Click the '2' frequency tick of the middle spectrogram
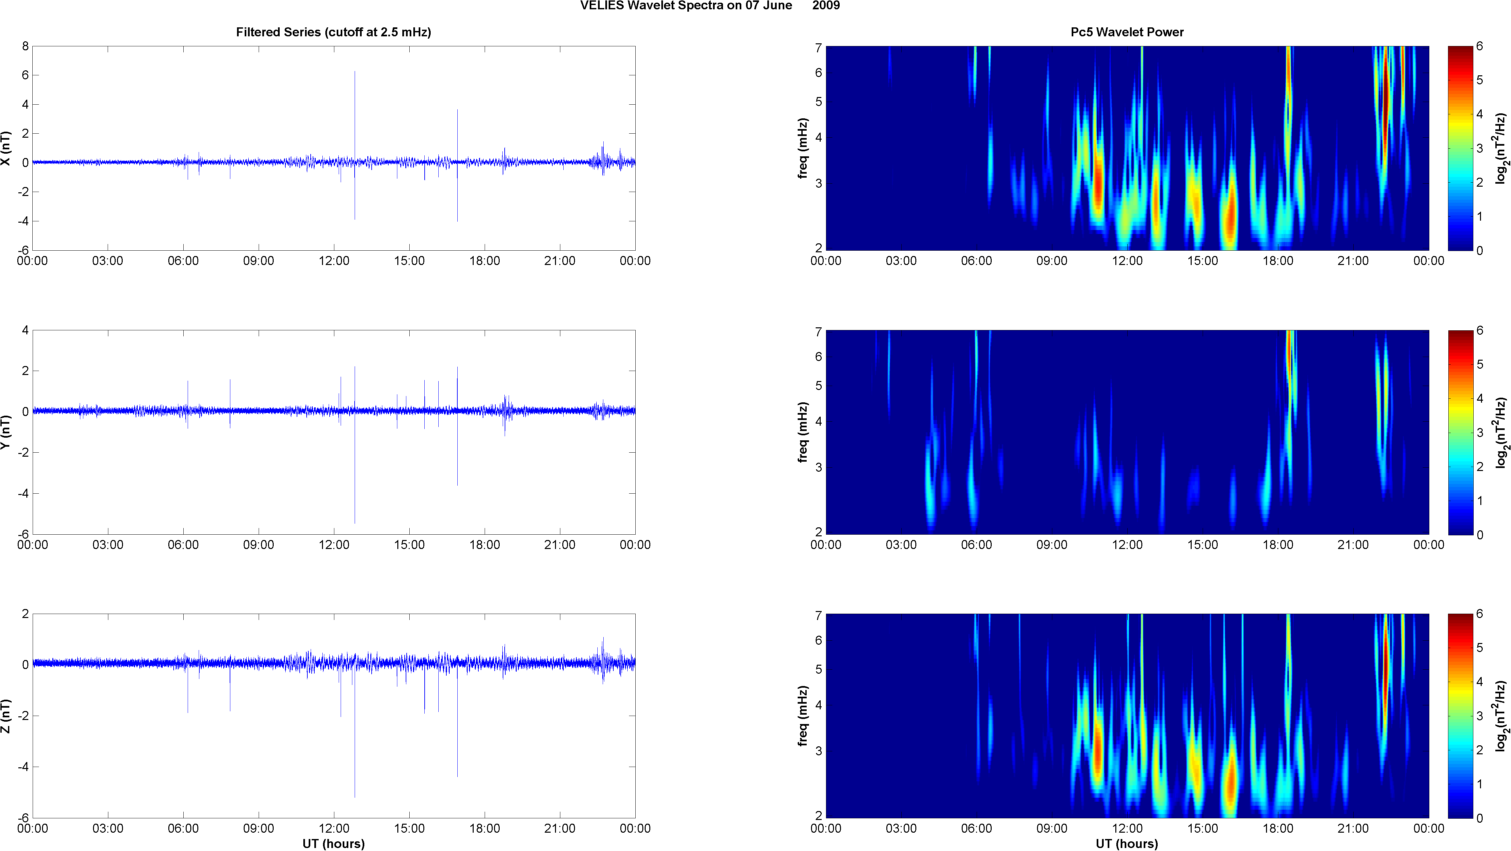 [x=818, y=532]
